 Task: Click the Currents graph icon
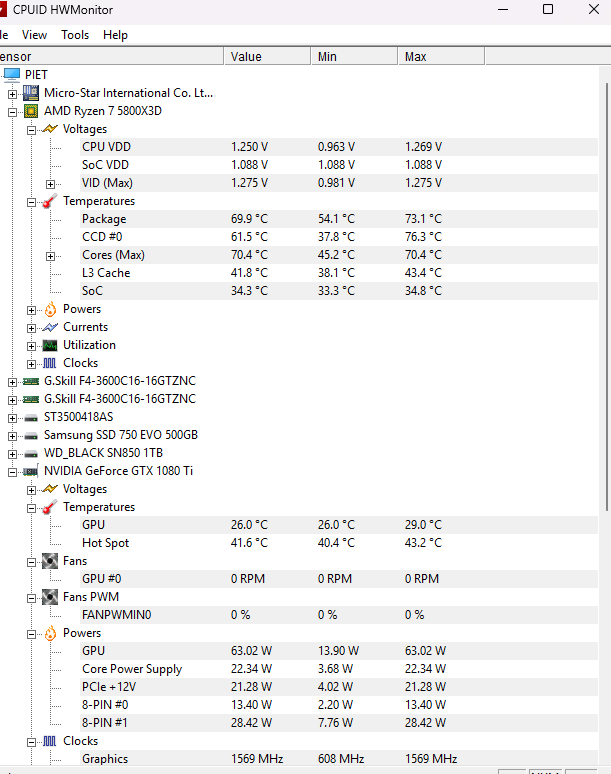(50, 327)
